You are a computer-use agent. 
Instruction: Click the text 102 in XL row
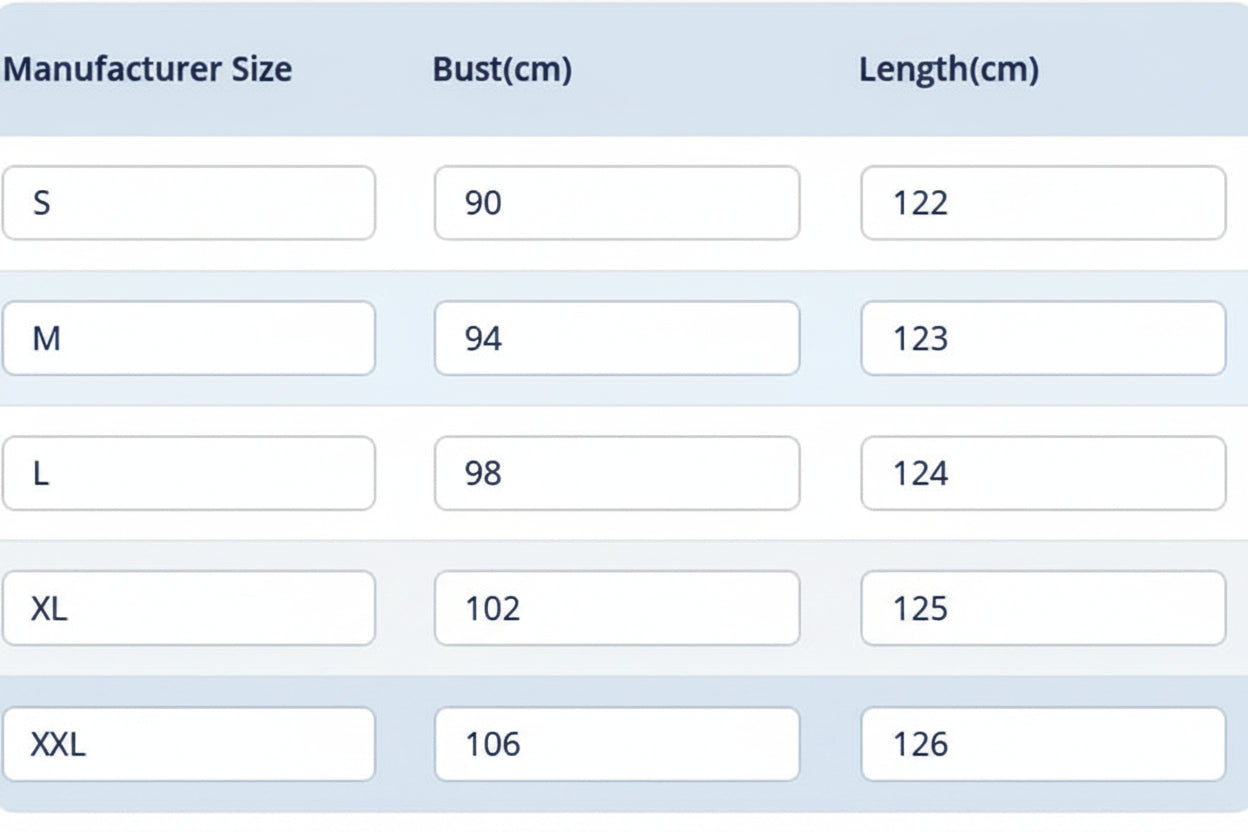(x=493, y=608)
